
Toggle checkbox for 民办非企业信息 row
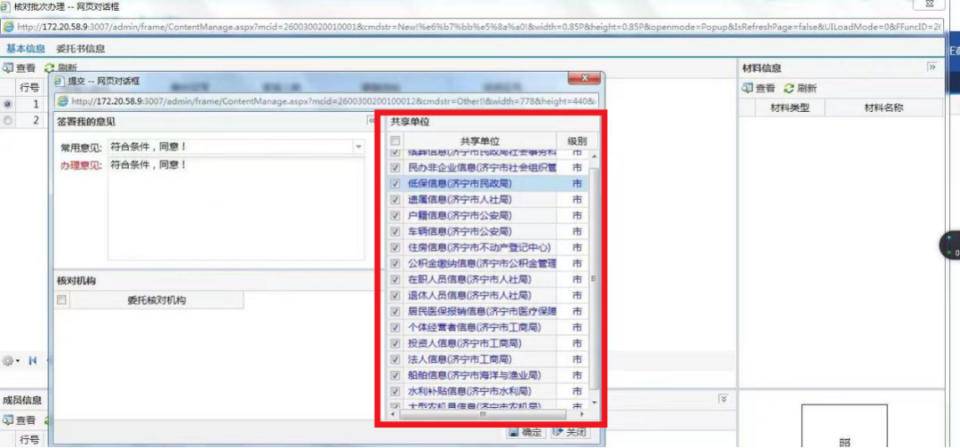click(396, 167)
